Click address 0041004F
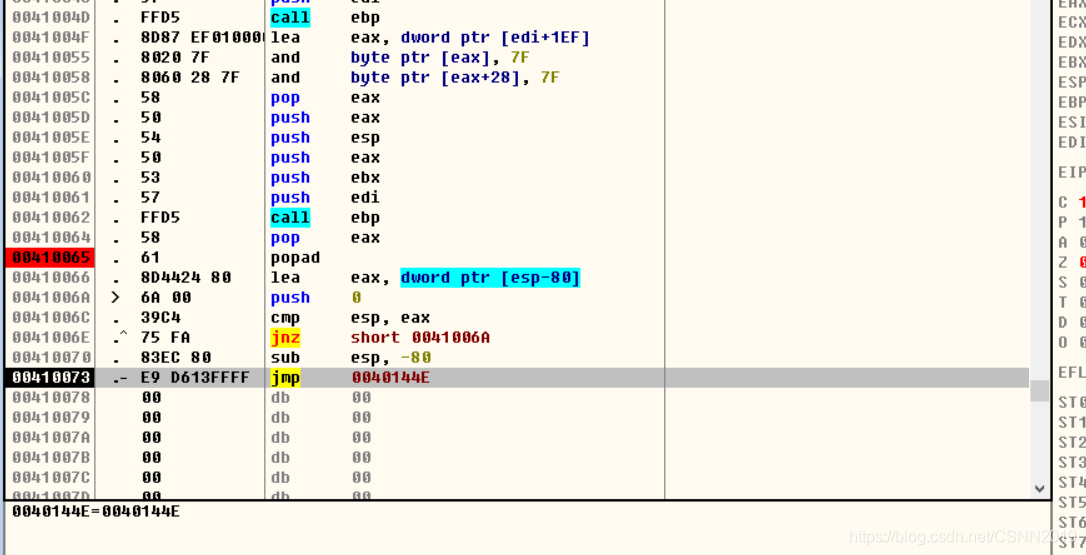 (51, 37)
